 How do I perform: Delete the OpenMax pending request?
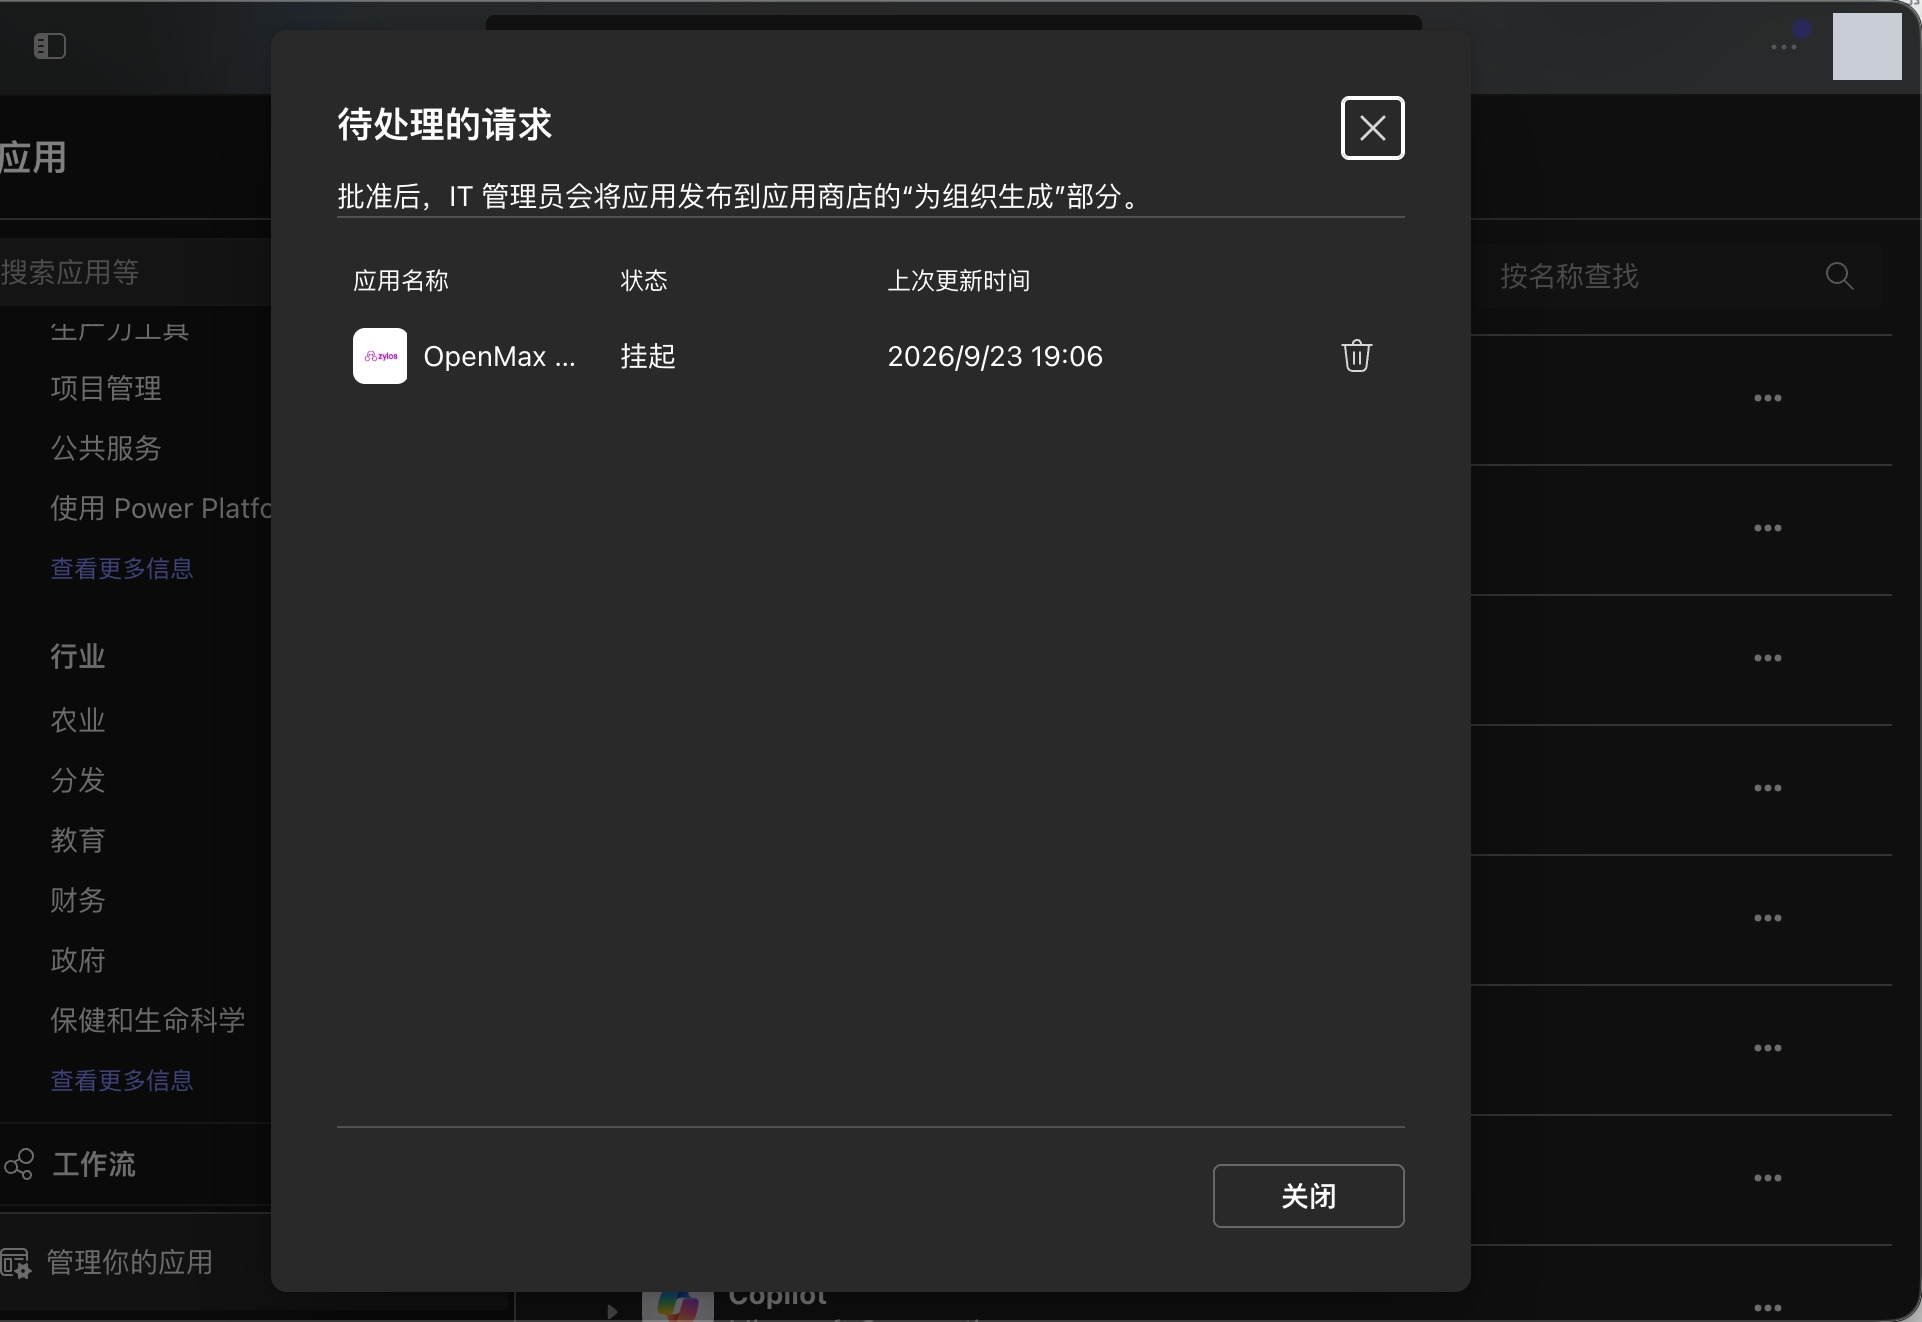click(x=1356, y=356)
